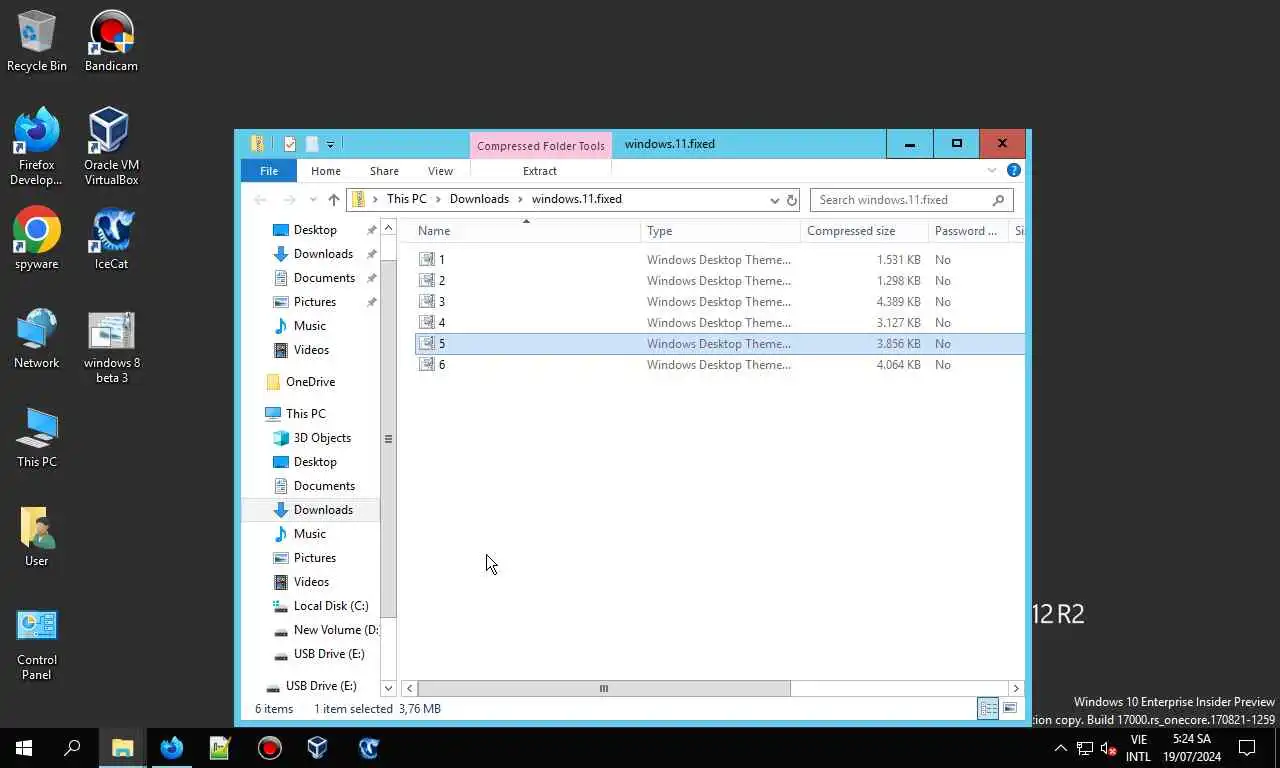Click New folder quick access toolbar icon

312,144
